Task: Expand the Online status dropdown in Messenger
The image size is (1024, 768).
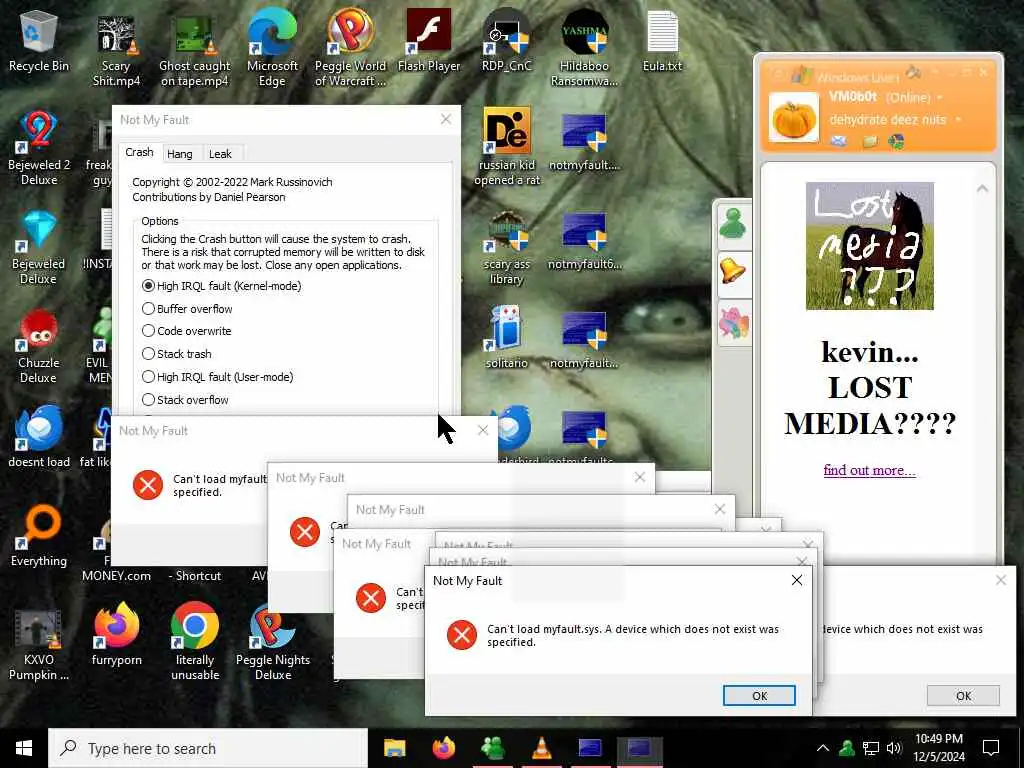Action: click(940, 98)
